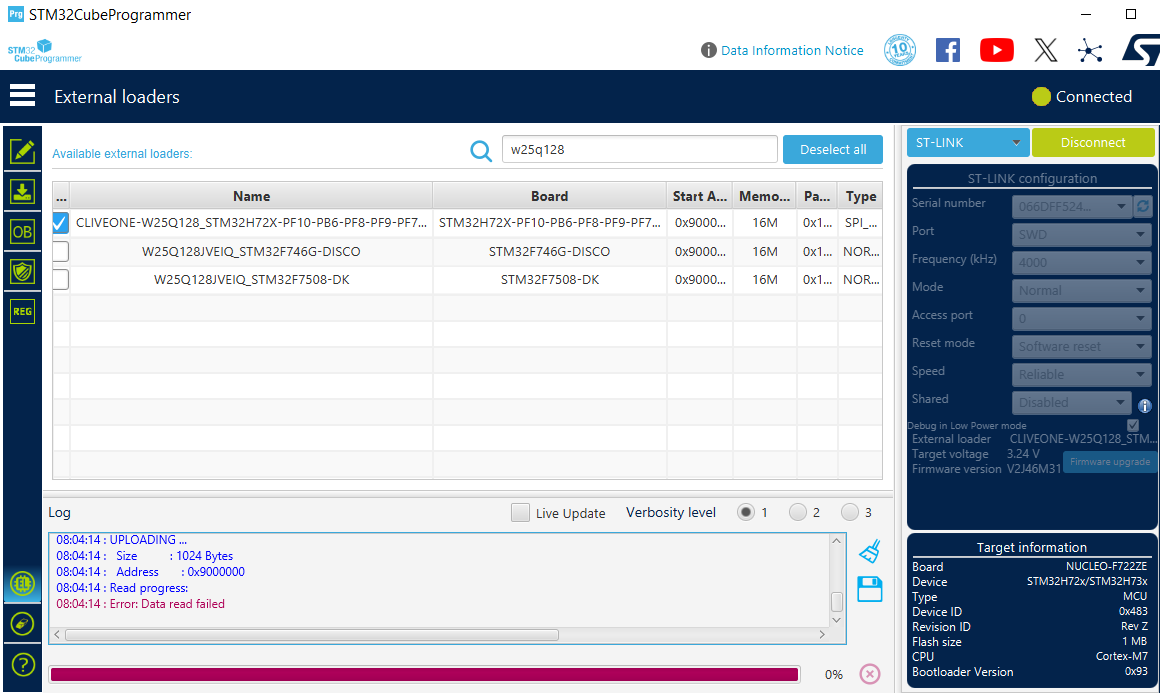Save the log using the floppy disk icon
This screenshot has height=695, width=1160.
869,589
